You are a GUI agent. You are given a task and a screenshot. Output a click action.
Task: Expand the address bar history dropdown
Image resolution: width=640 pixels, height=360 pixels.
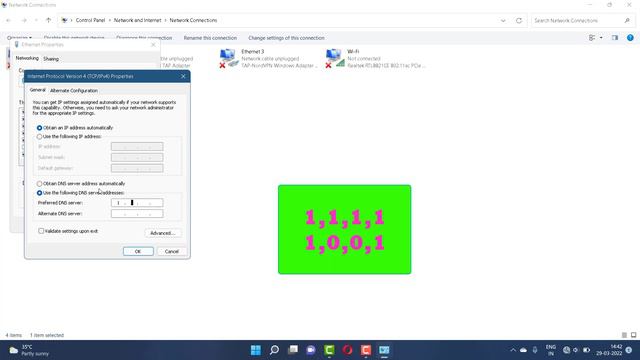click(x=503, y=20)
